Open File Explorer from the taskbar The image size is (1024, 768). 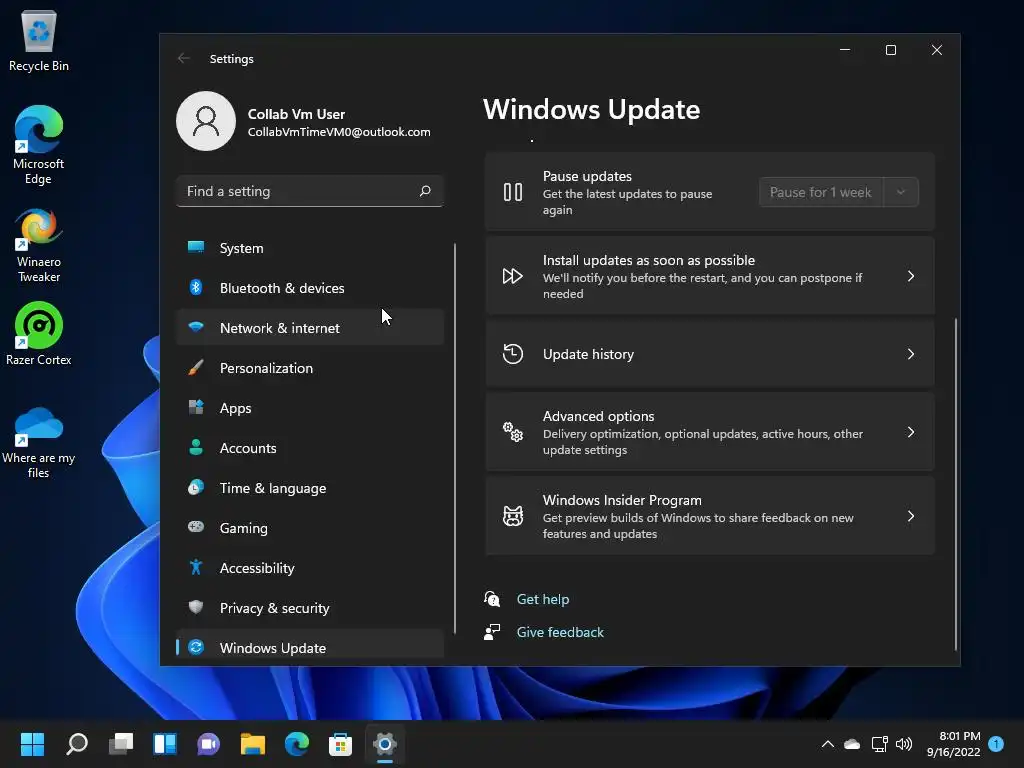(x=253, y=744)
